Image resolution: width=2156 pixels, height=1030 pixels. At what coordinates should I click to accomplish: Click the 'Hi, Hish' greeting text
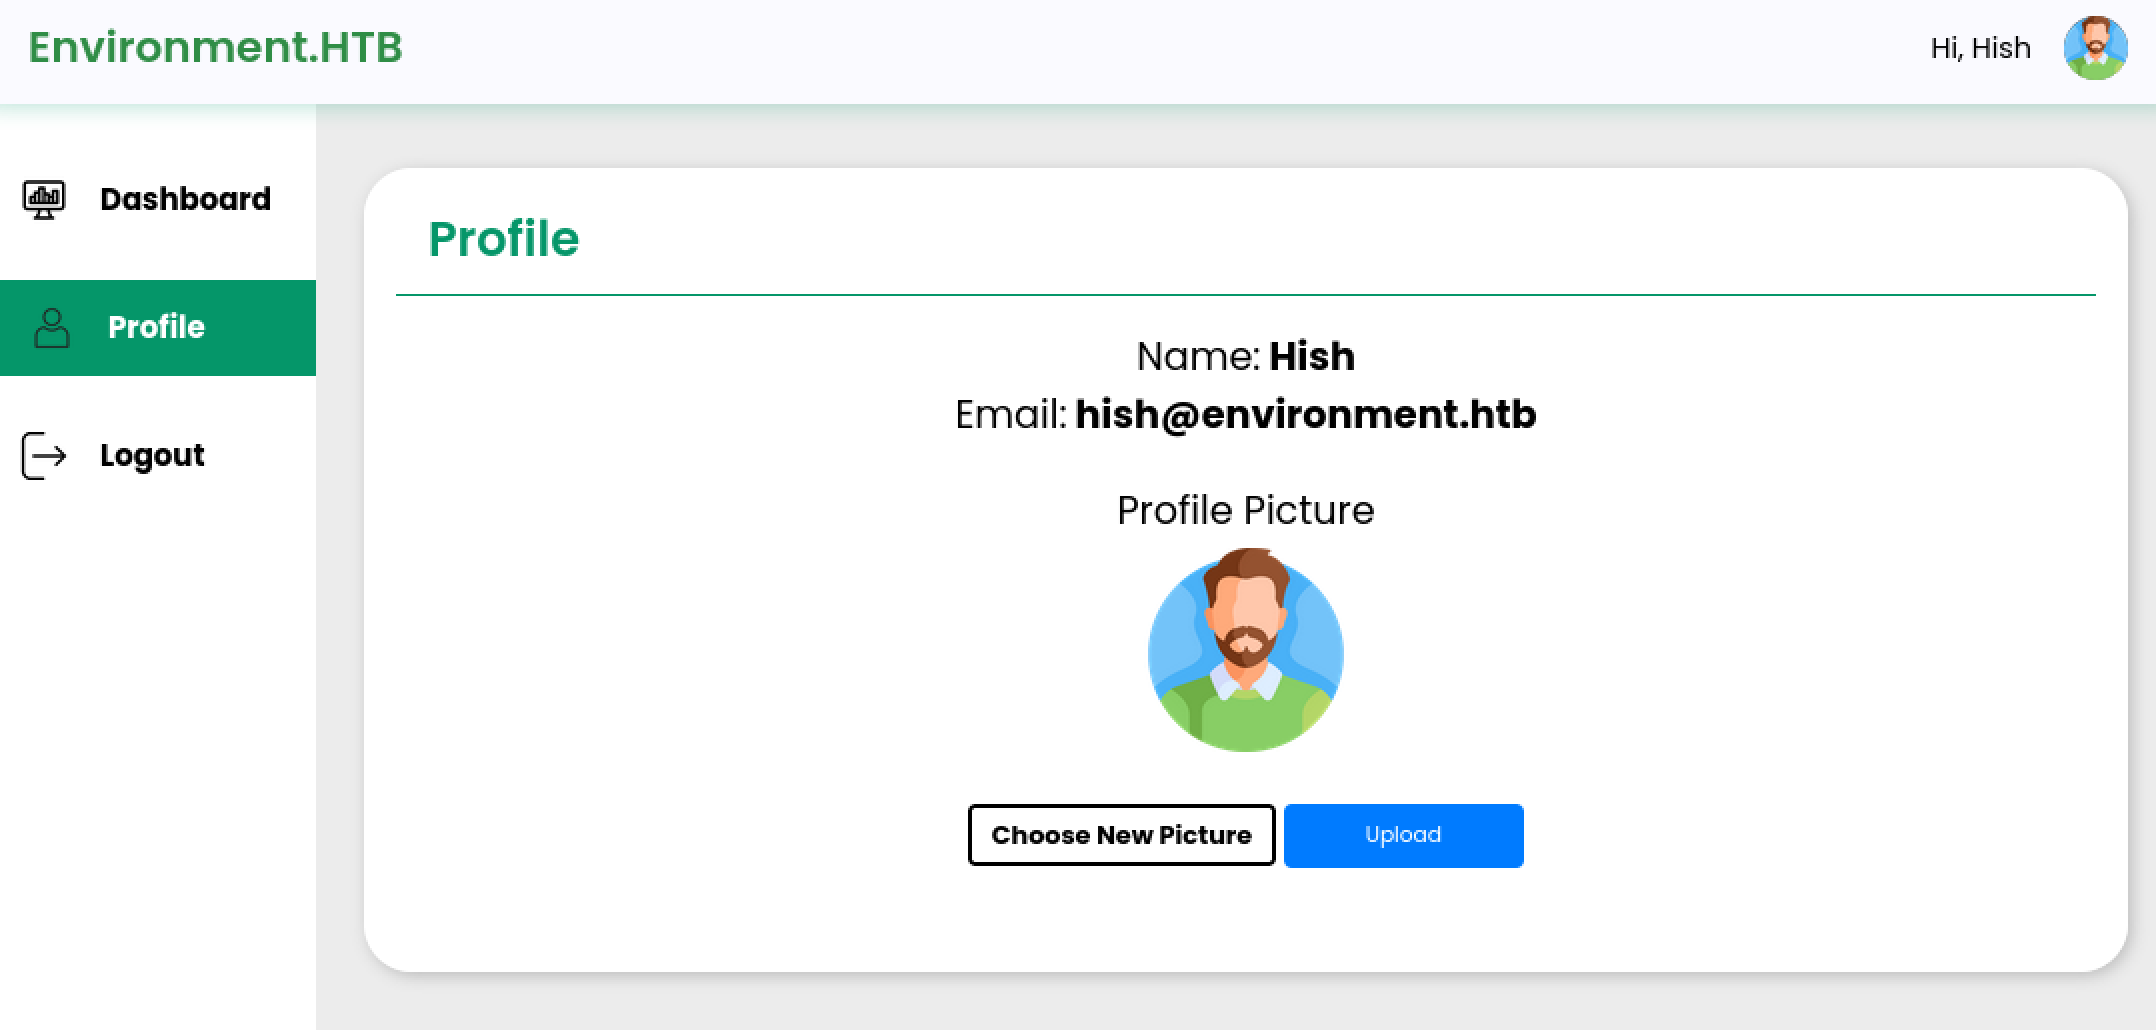1980,48
